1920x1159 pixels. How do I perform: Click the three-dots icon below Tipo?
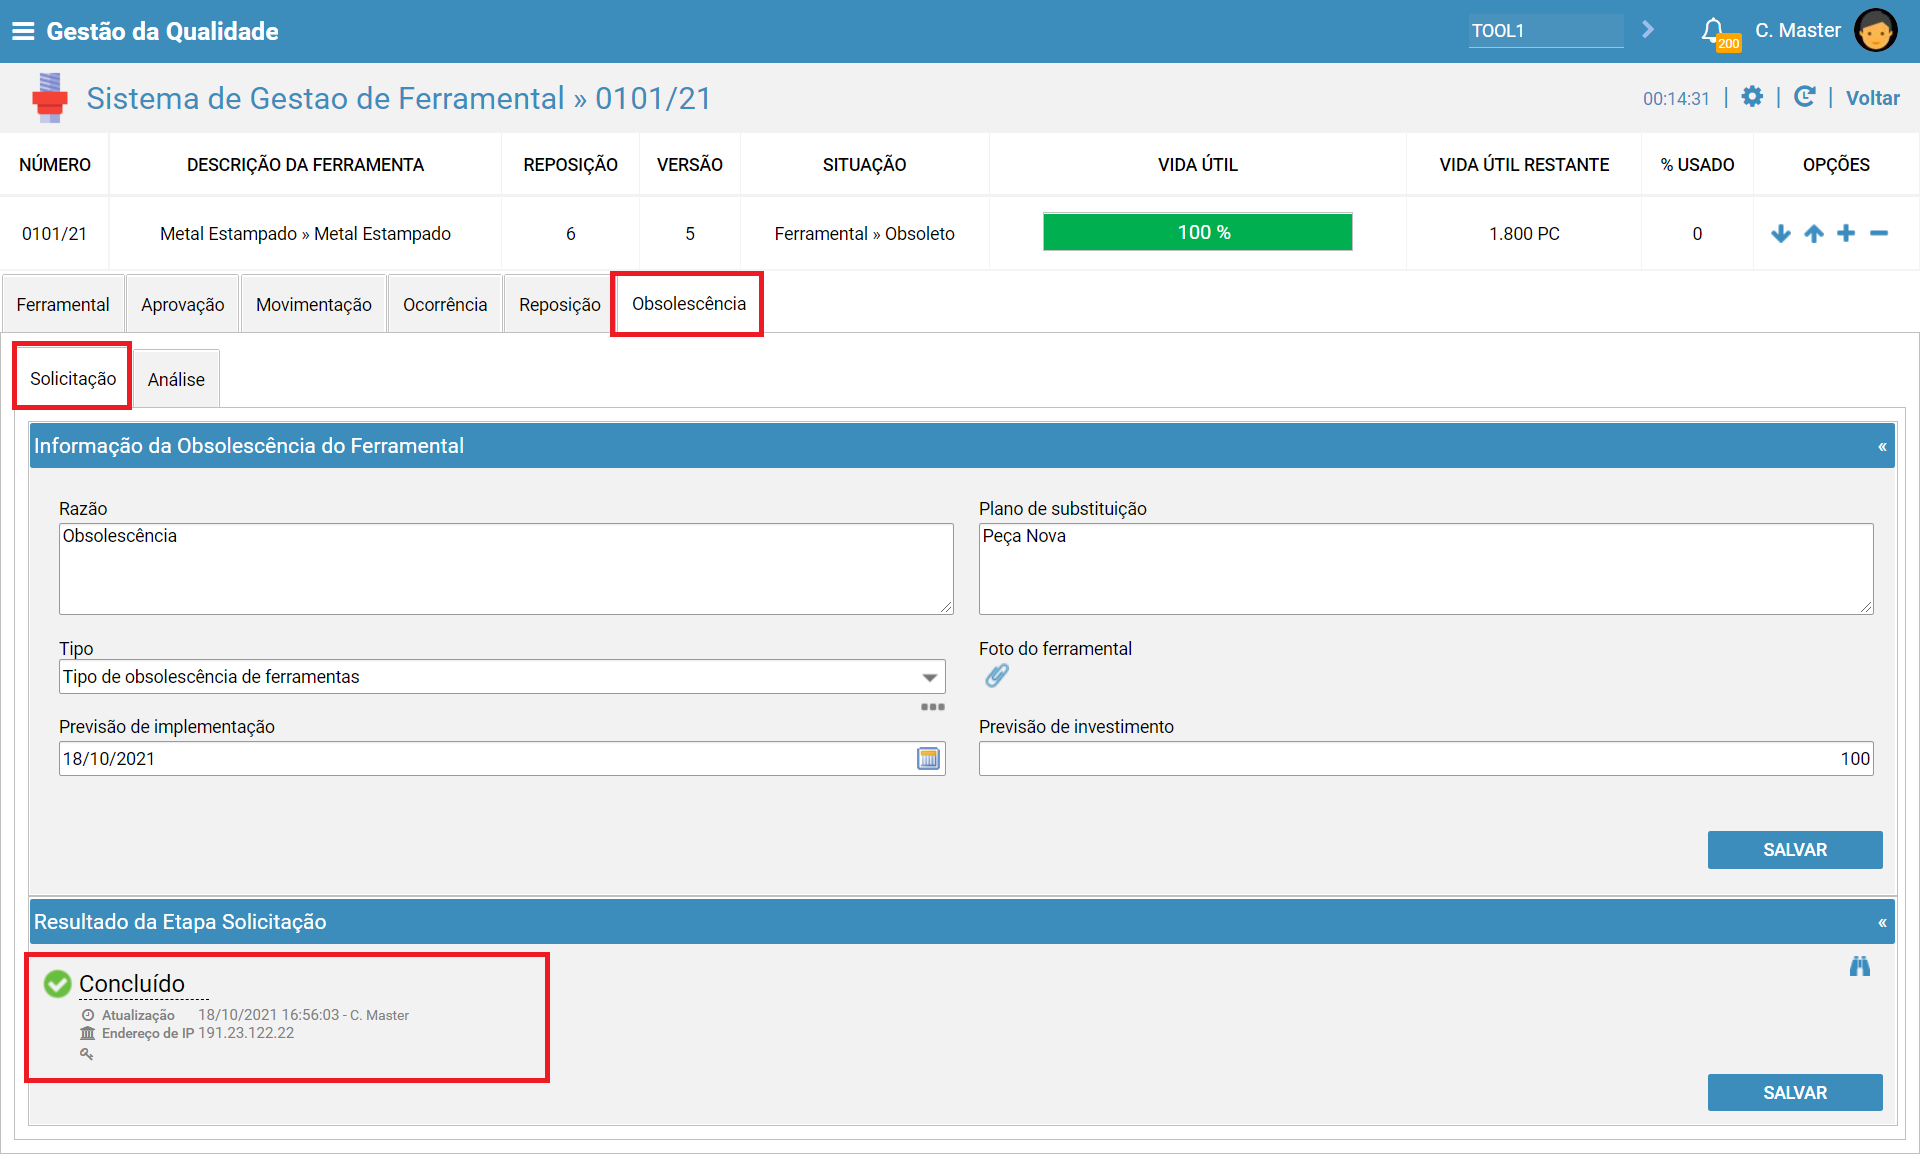click(933, 707)
